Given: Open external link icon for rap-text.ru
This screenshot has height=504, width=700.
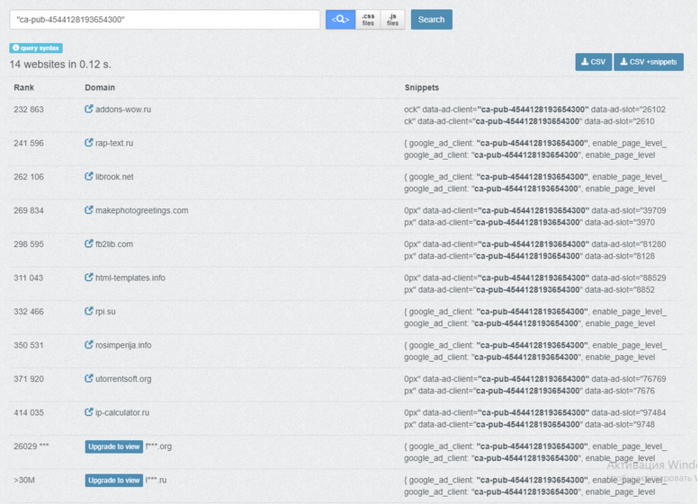Looking at the screenshot, I should (x=89, y=143).
